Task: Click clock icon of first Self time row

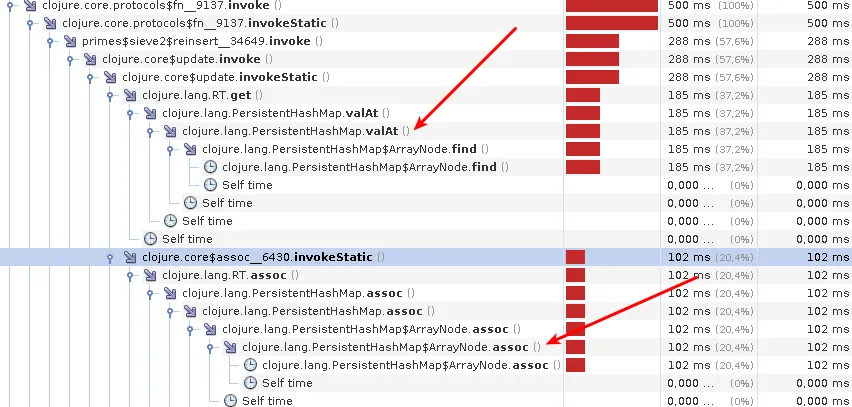Action: click(210, 185)
